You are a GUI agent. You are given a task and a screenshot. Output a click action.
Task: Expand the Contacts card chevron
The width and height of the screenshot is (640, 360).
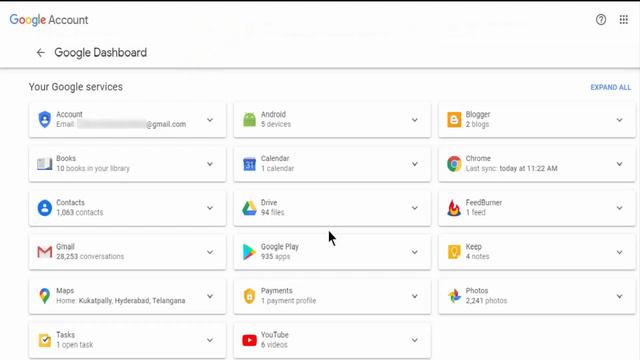(210, 208)
